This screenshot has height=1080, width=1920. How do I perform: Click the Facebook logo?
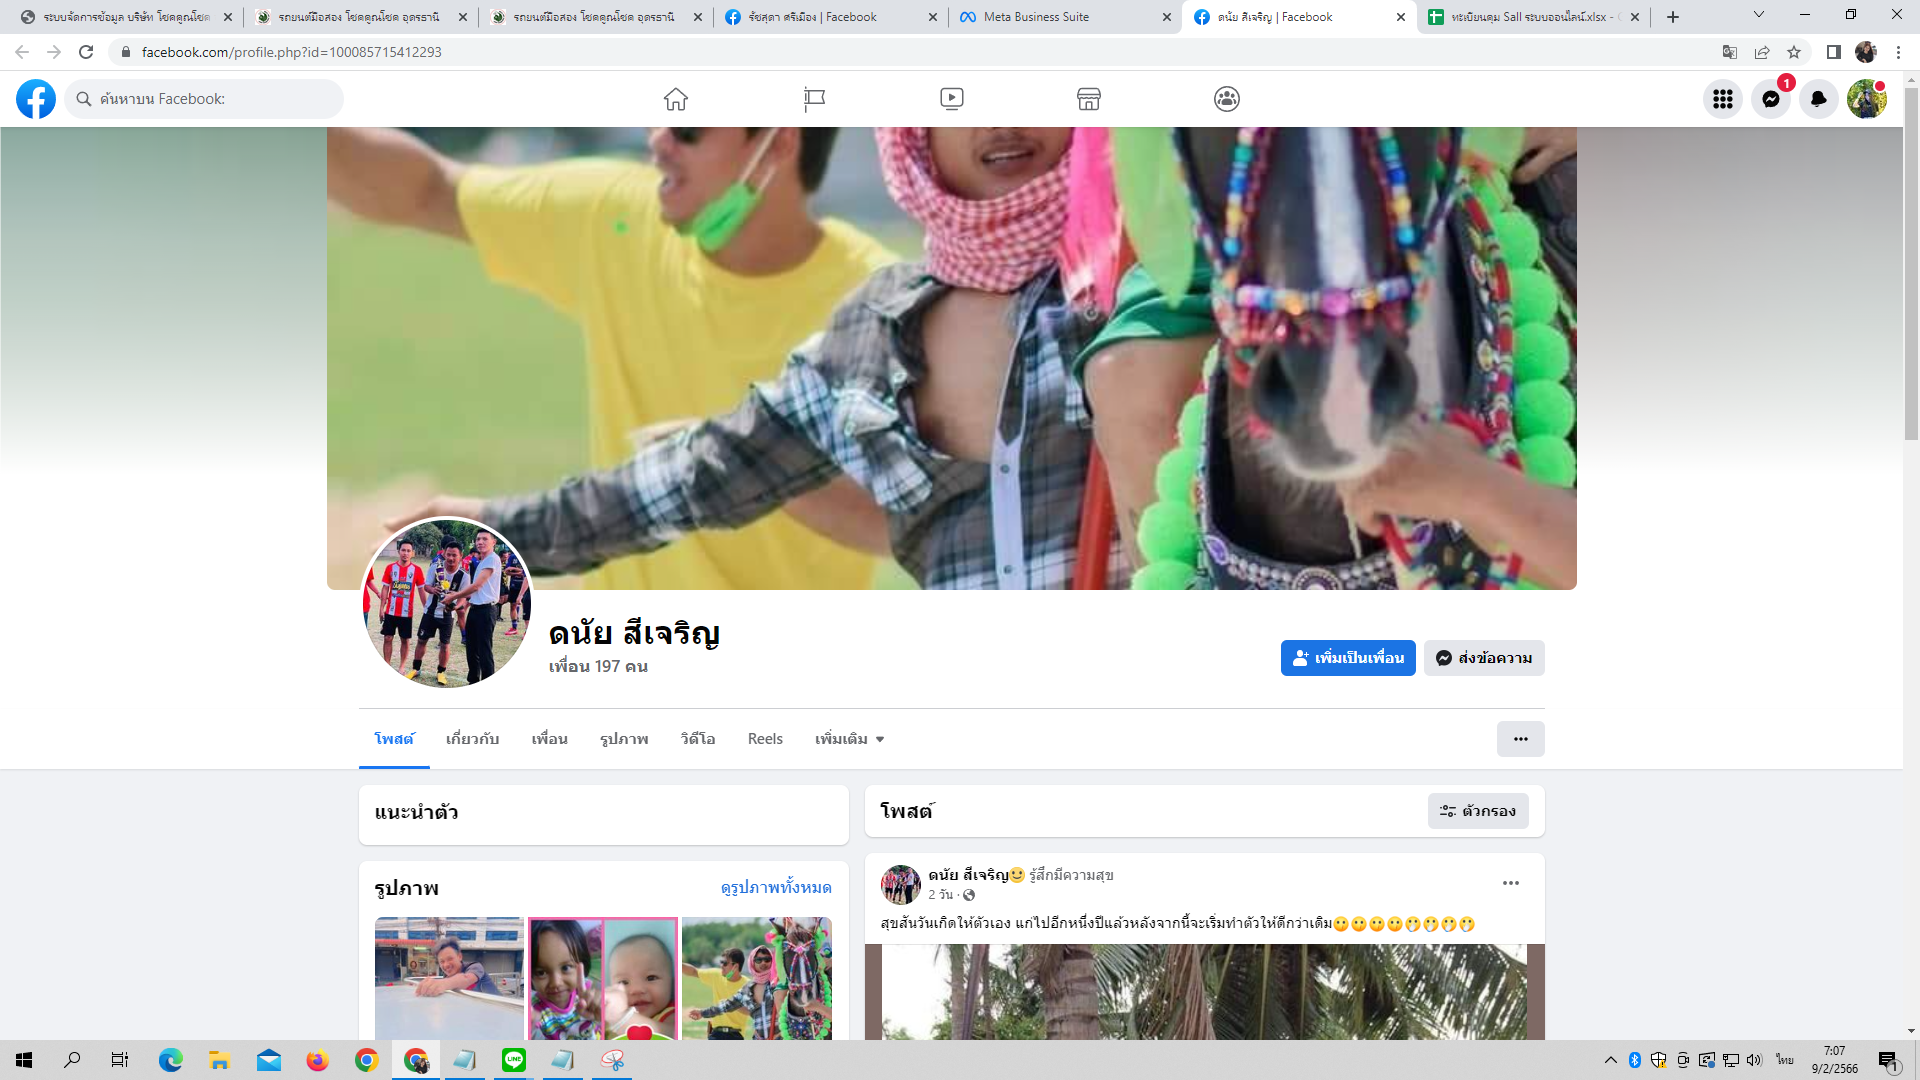[36, 99]
